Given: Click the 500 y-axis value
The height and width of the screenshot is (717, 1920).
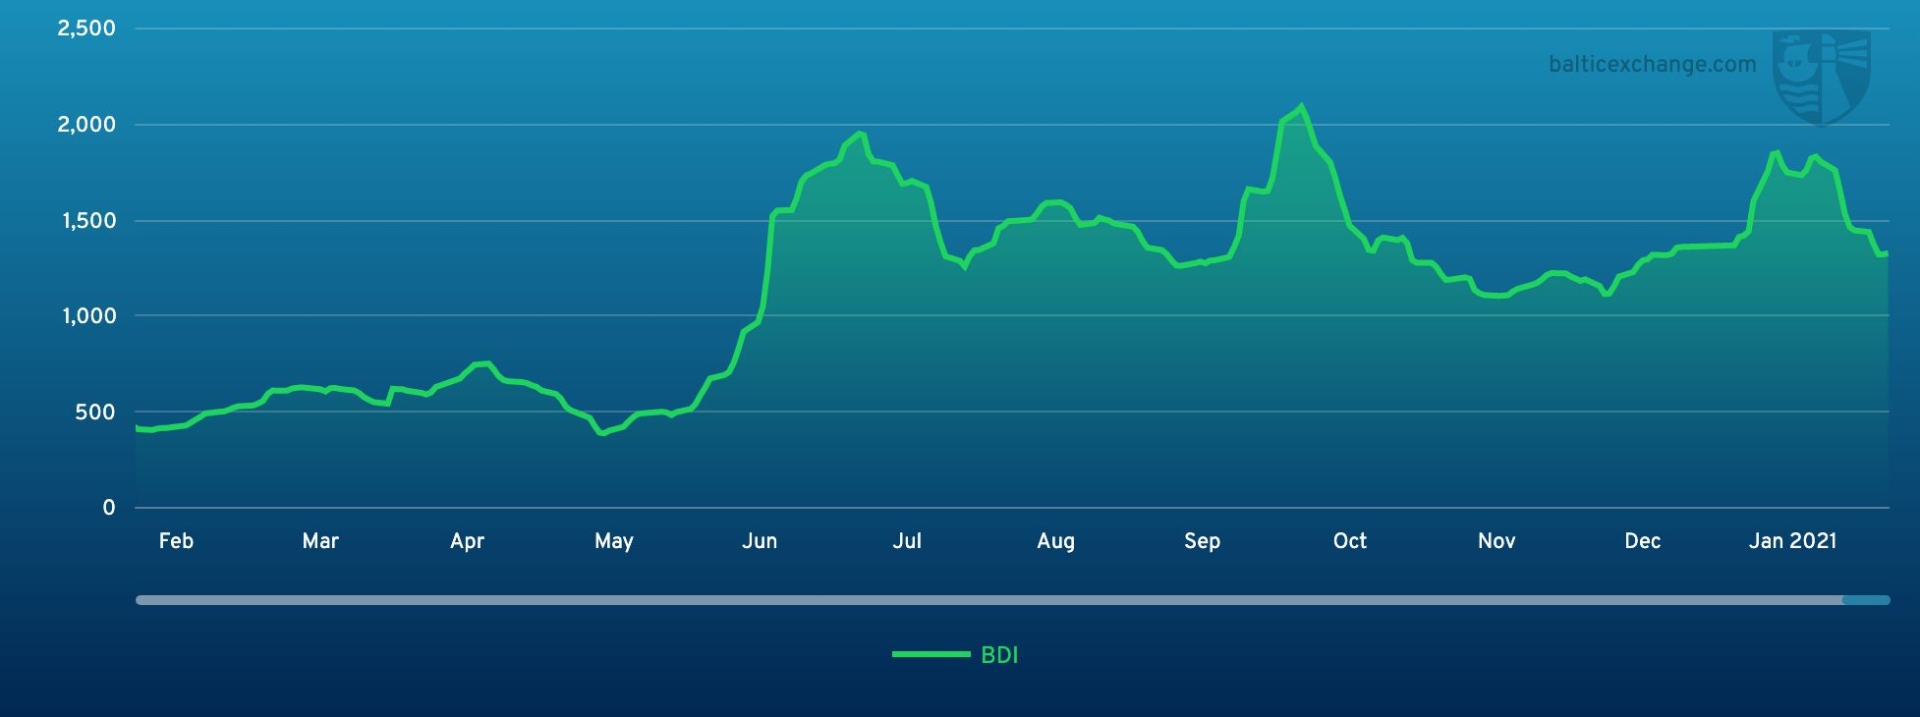Looking at the screenshot, I should pyautogui.click(x=95, y=412).
